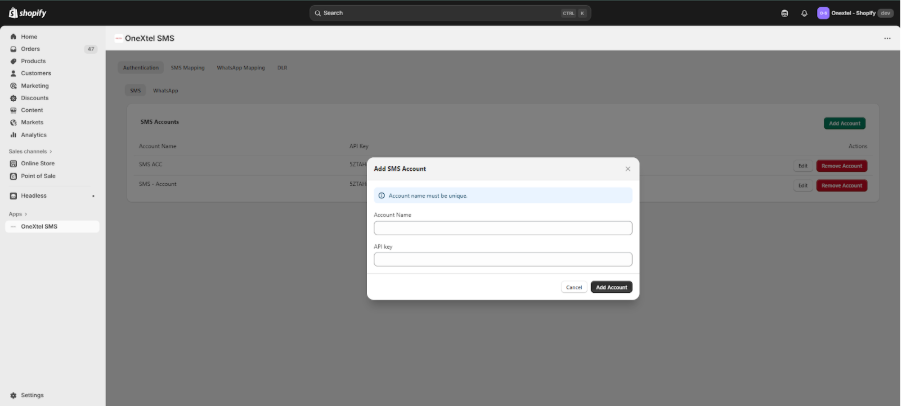Open the three-dot menu in app header
The width and height of the screenshot is (901, 406).
click(887, 38)
